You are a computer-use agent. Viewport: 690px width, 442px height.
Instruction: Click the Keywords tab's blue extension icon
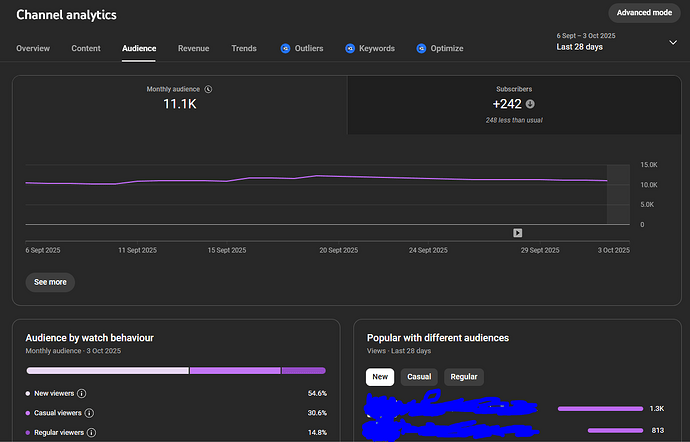pyautogui.click(x=350, y=48)
